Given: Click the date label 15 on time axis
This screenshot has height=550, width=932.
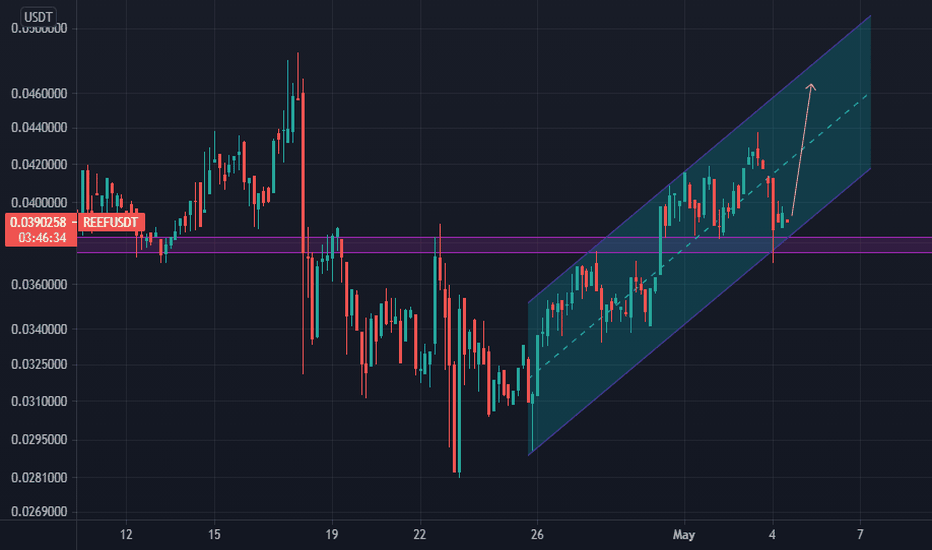Looking at the screenshot, I should click(x=214, y=535).
